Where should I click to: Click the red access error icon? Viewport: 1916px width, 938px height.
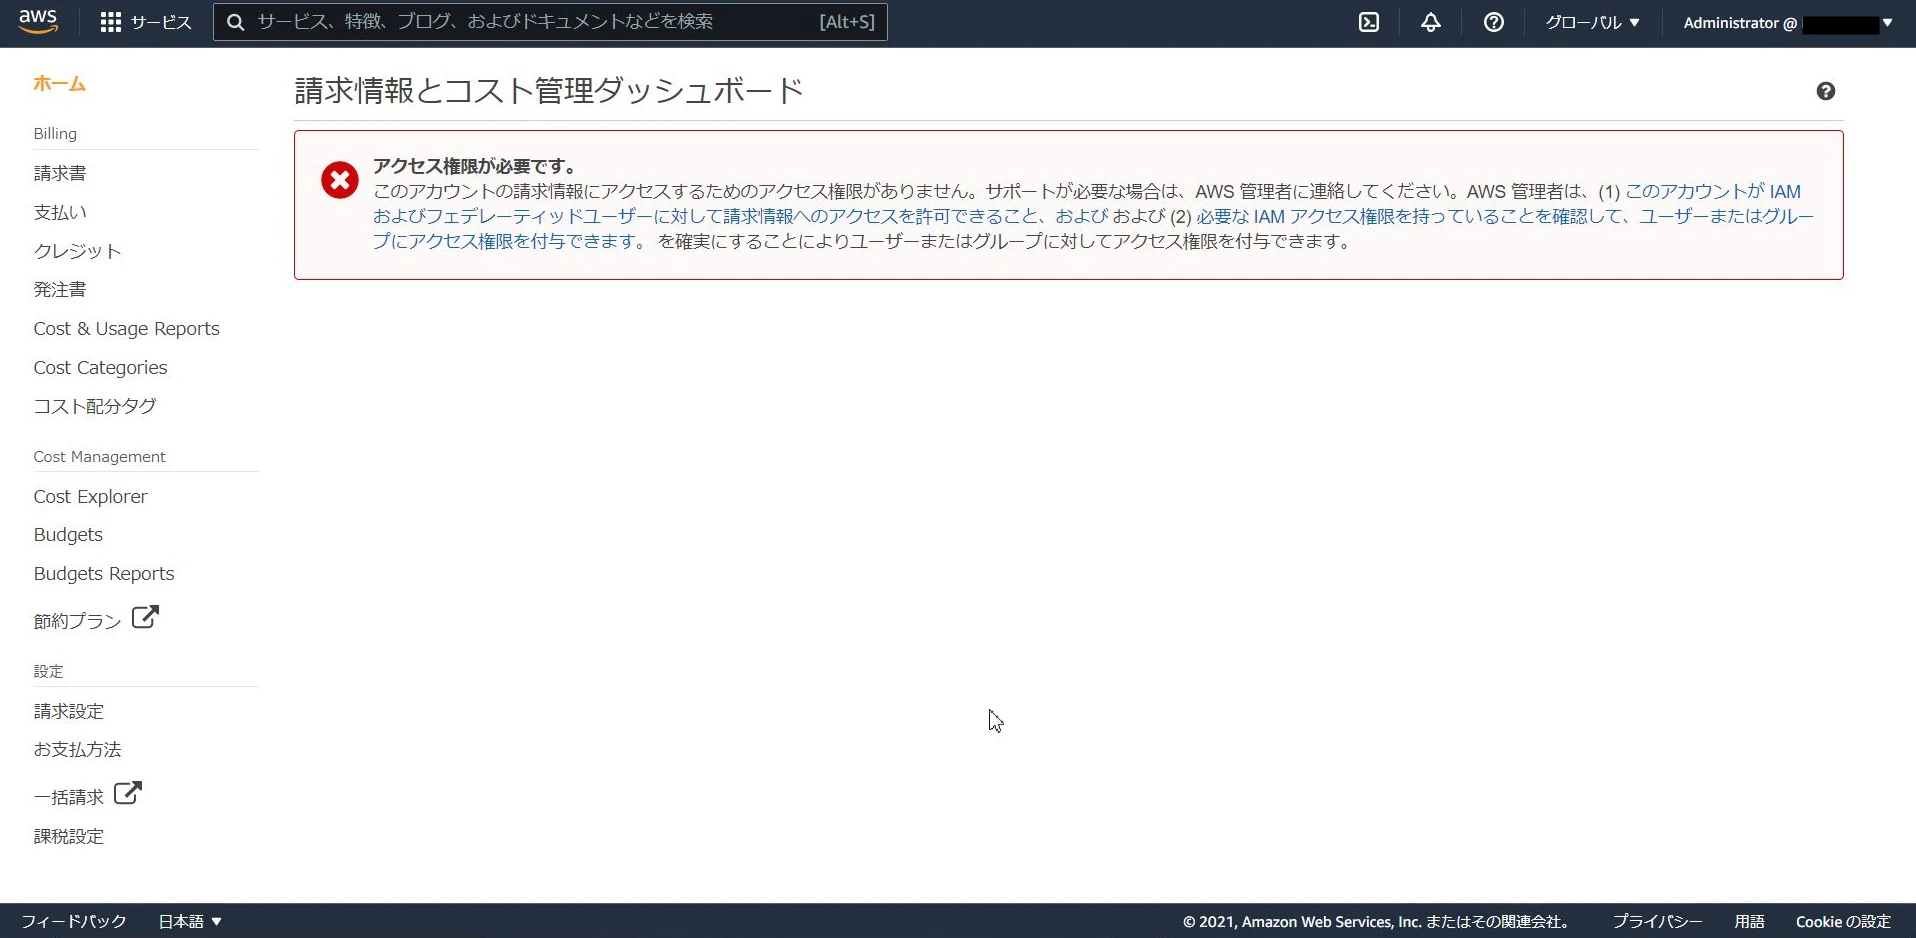coord(340,180)
